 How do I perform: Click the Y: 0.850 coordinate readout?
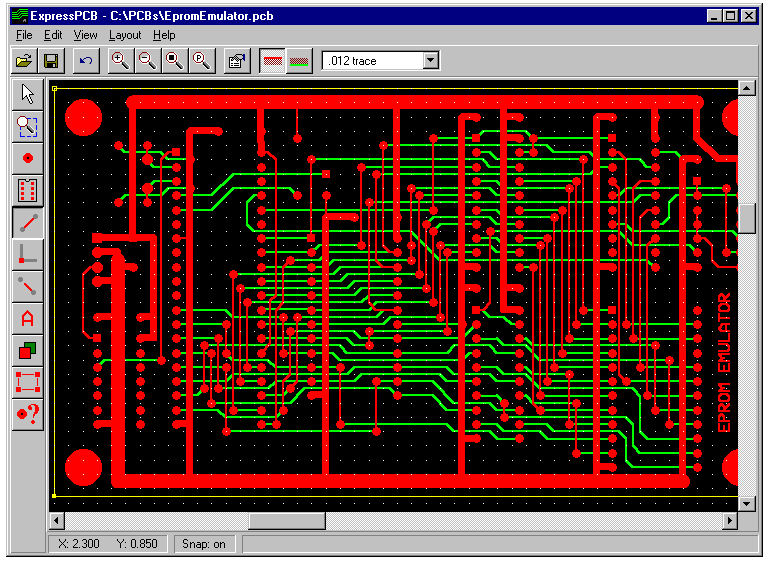(x=137, y=544)
